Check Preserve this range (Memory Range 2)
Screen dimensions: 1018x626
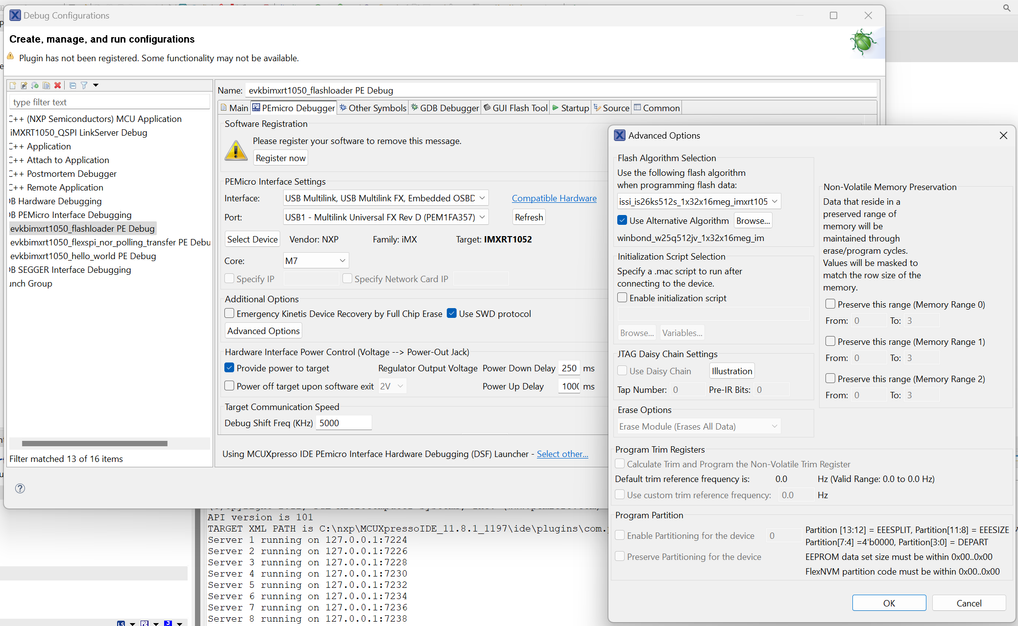point(830,378)
